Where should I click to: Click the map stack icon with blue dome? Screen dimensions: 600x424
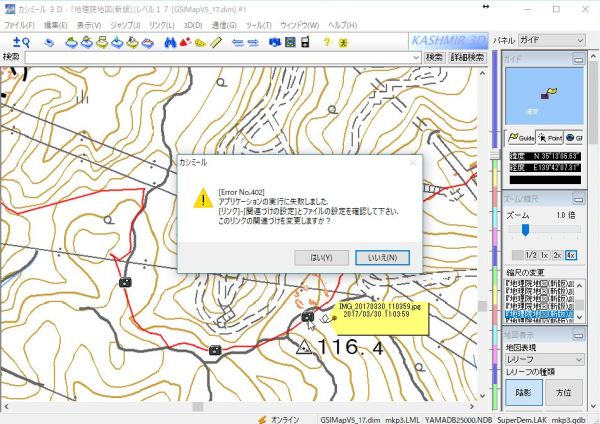point(87,42)
